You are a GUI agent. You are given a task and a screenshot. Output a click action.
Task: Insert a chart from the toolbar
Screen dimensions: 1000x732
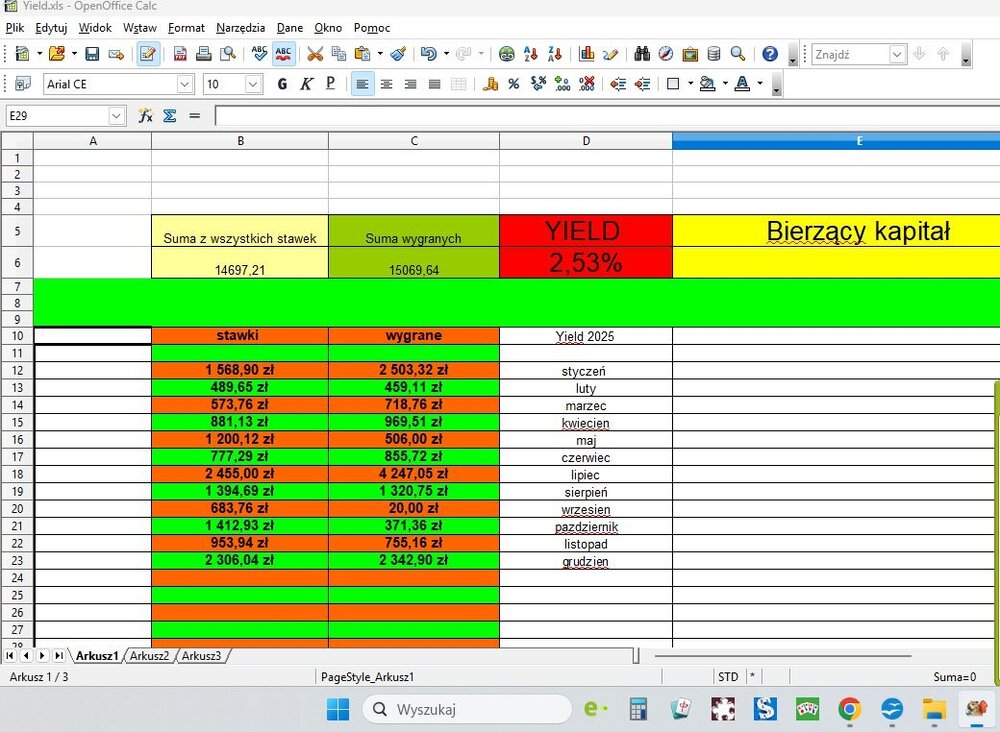[587, 54]
